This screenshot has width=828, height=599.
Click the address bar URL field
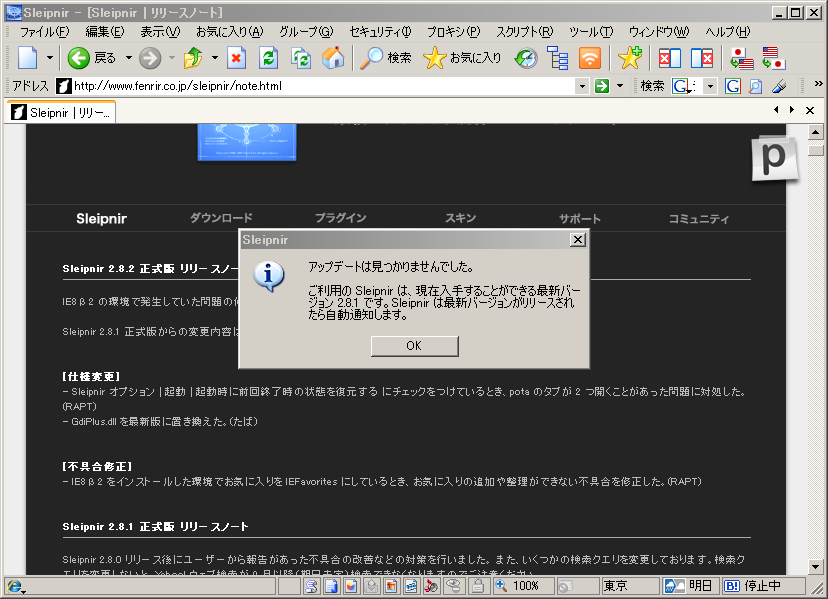point(323,86)
